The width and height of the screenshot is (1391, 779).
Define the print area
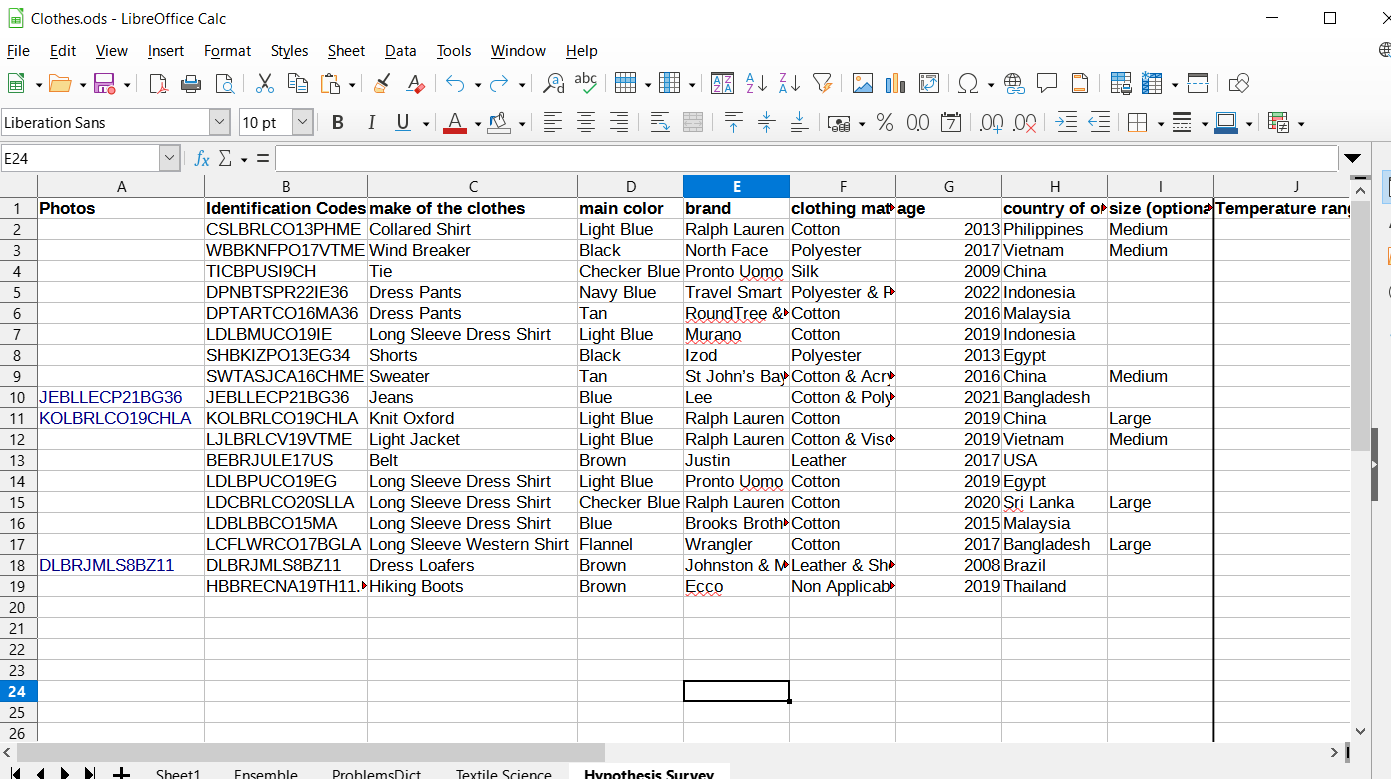click(1121, 83)
